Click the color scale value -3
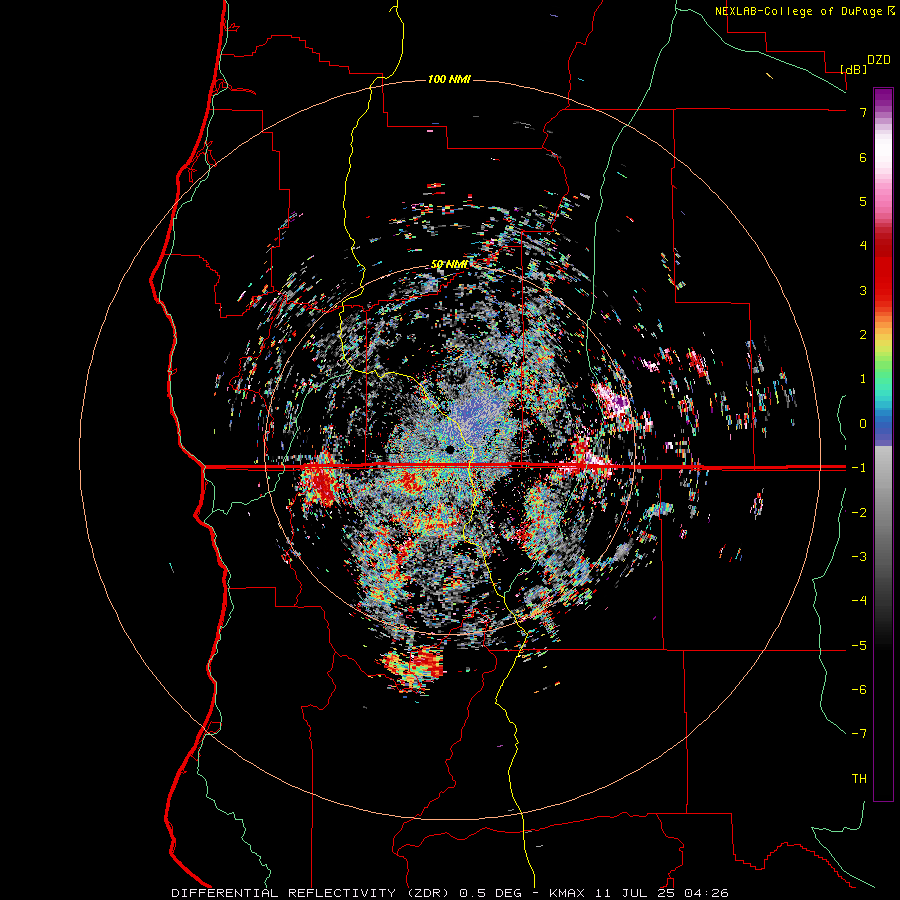 (859, 556)
